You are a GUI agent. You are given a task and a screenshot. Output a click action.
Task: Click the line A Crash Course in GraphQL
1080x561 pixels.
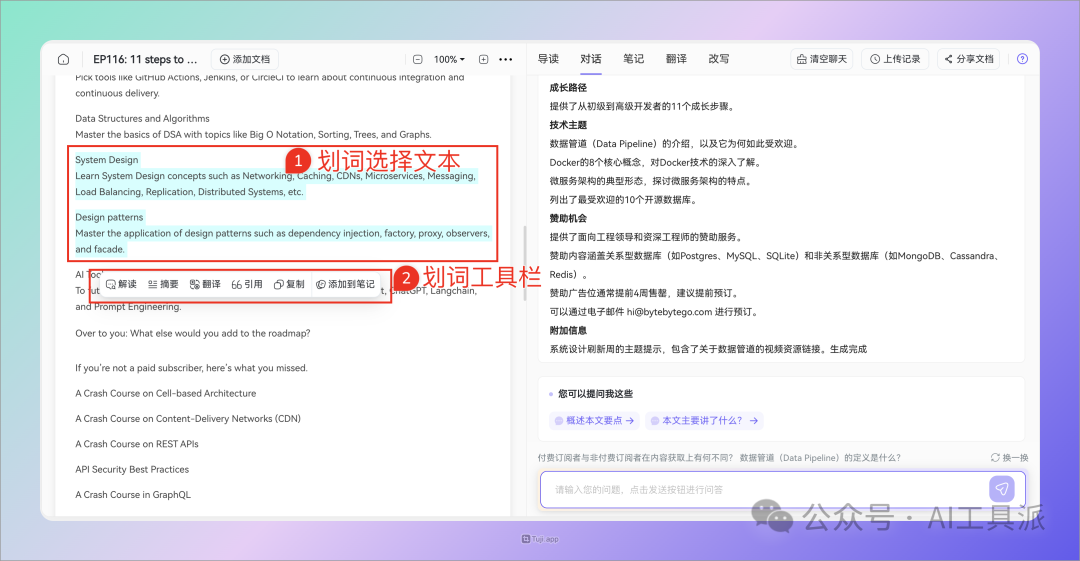(133, 495)
